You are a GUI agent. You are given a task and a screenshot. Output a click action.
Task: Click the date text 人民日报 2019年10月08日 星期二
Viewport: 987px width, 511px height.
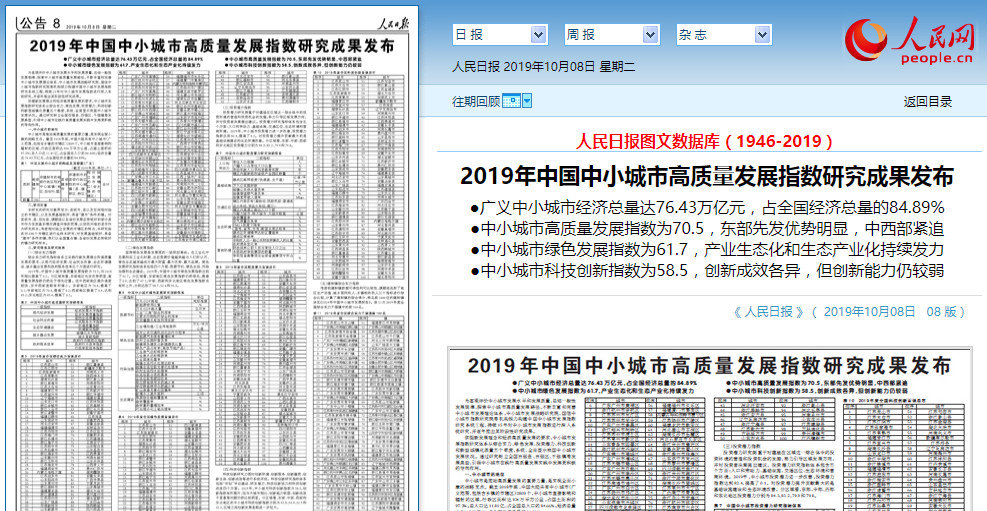click(x=544, y=67)
